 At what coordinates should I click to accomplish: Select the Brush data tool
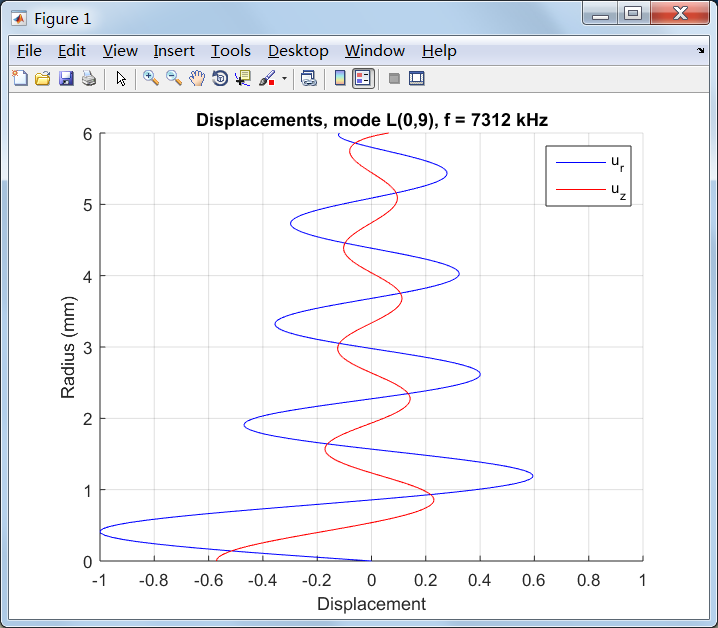coord(267,78)
